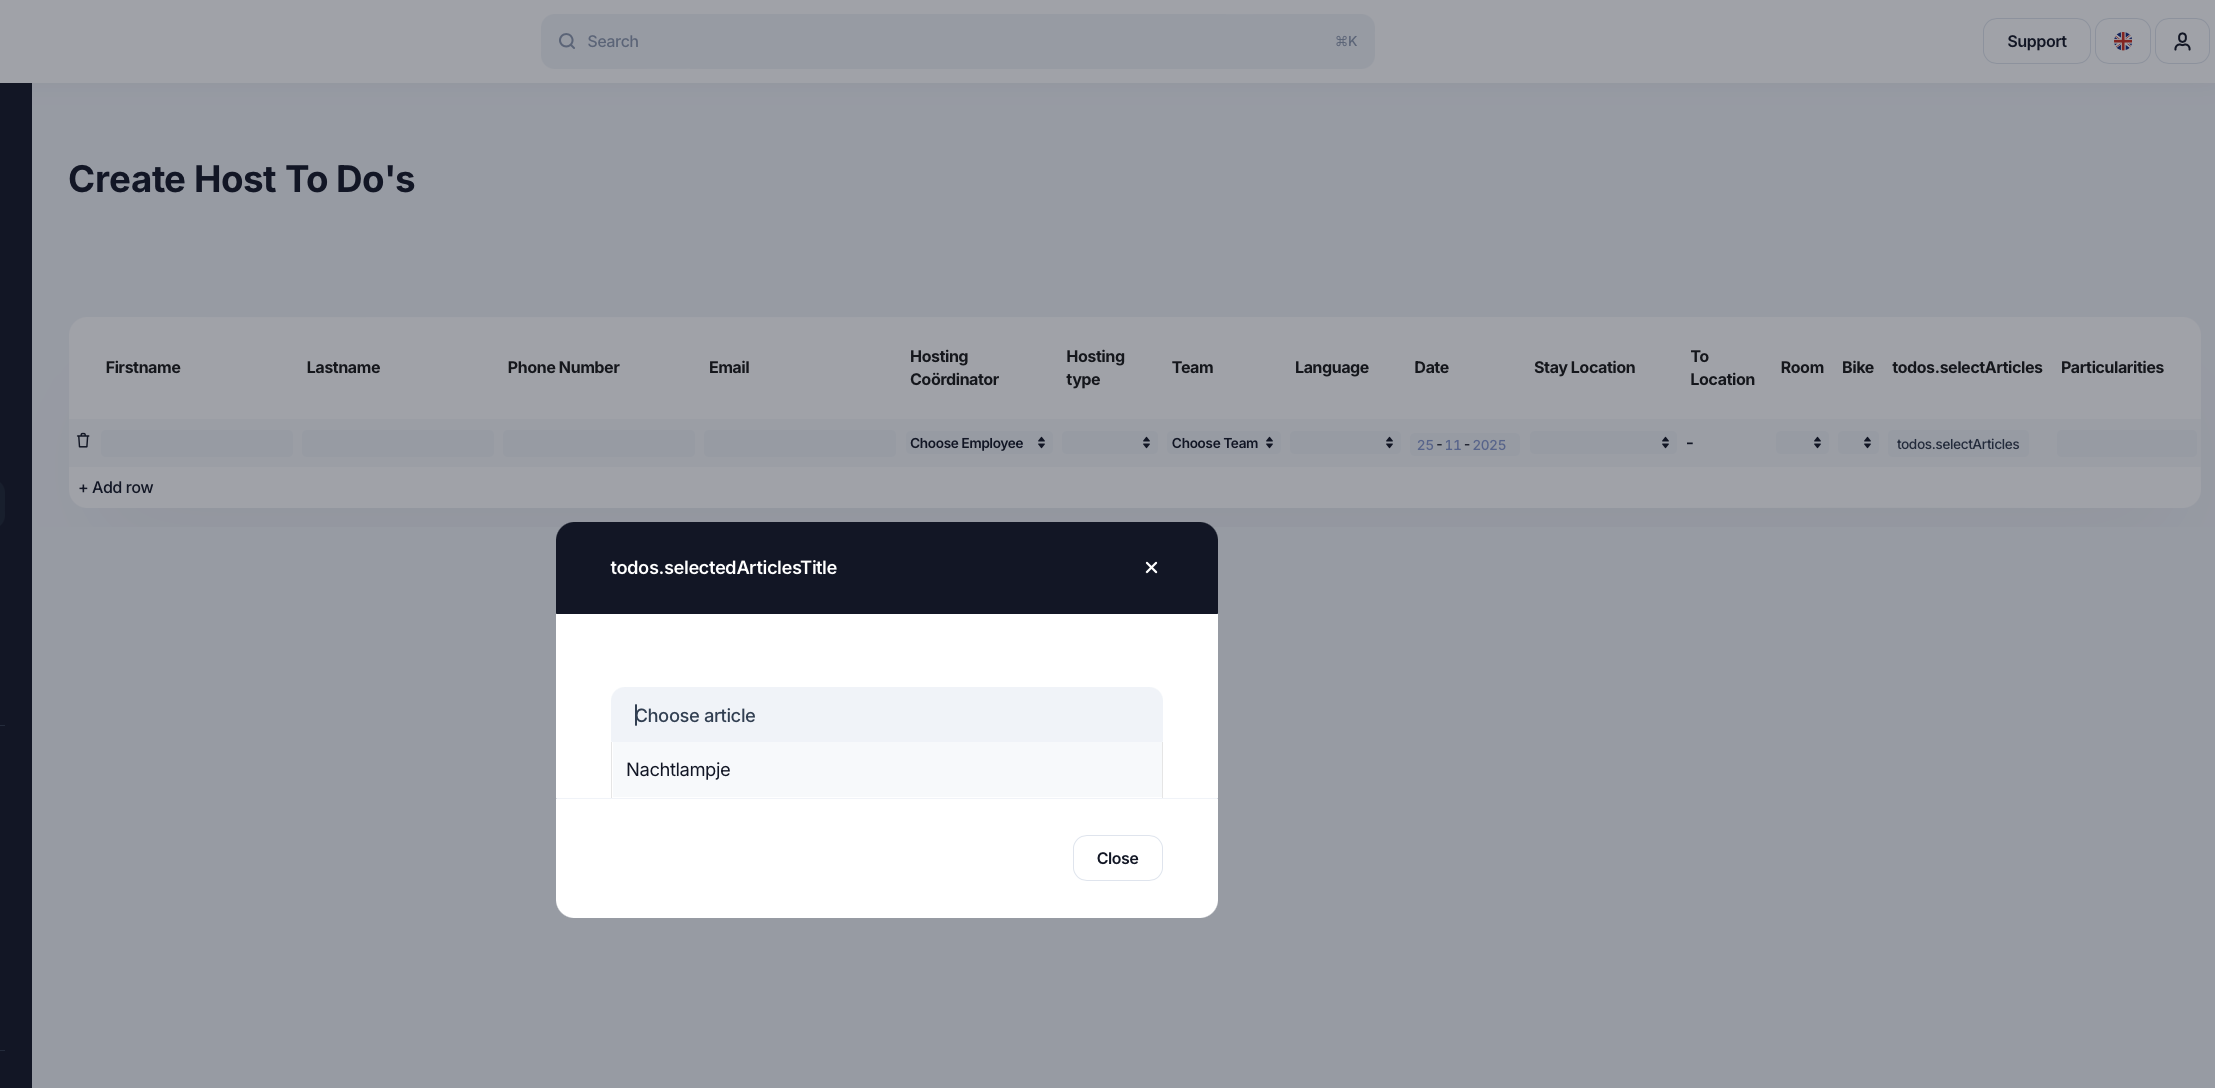2215x1088 pixels.
Task: Click the todos.selectArticles cell button
Action: tap(1957, 444)
